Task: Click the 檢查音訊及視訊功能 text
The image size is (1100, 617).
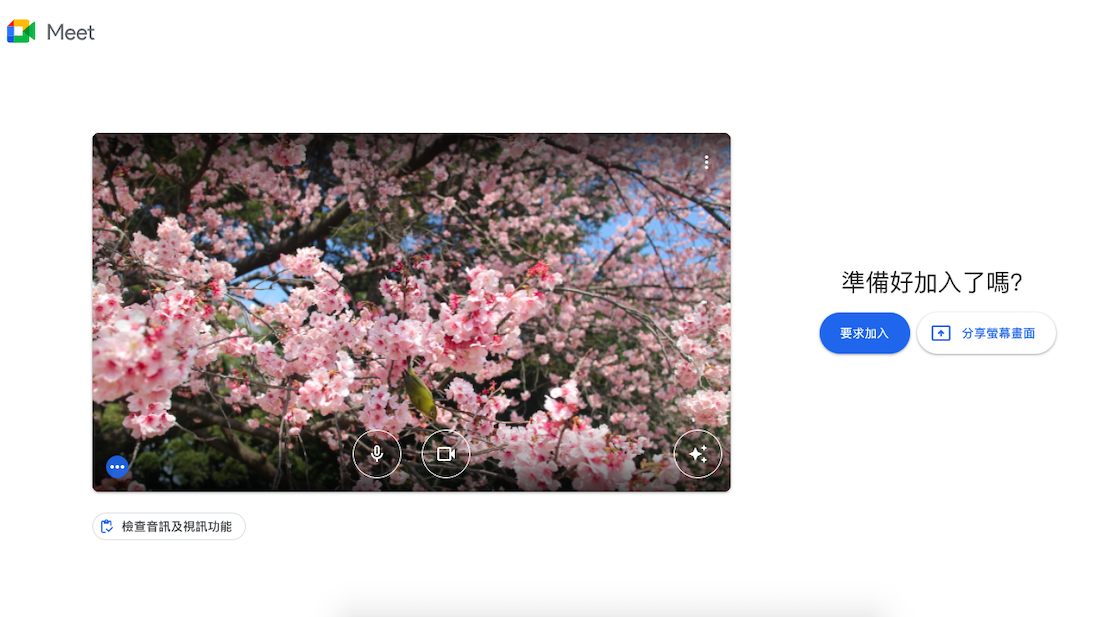Action: point(177,526)
